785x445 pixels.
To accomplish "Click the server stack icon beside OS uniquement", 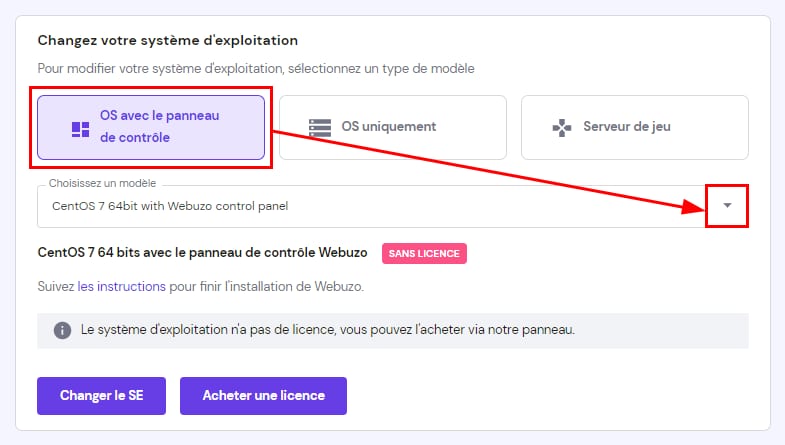I will pyautogui.click(x=319, y=127).
